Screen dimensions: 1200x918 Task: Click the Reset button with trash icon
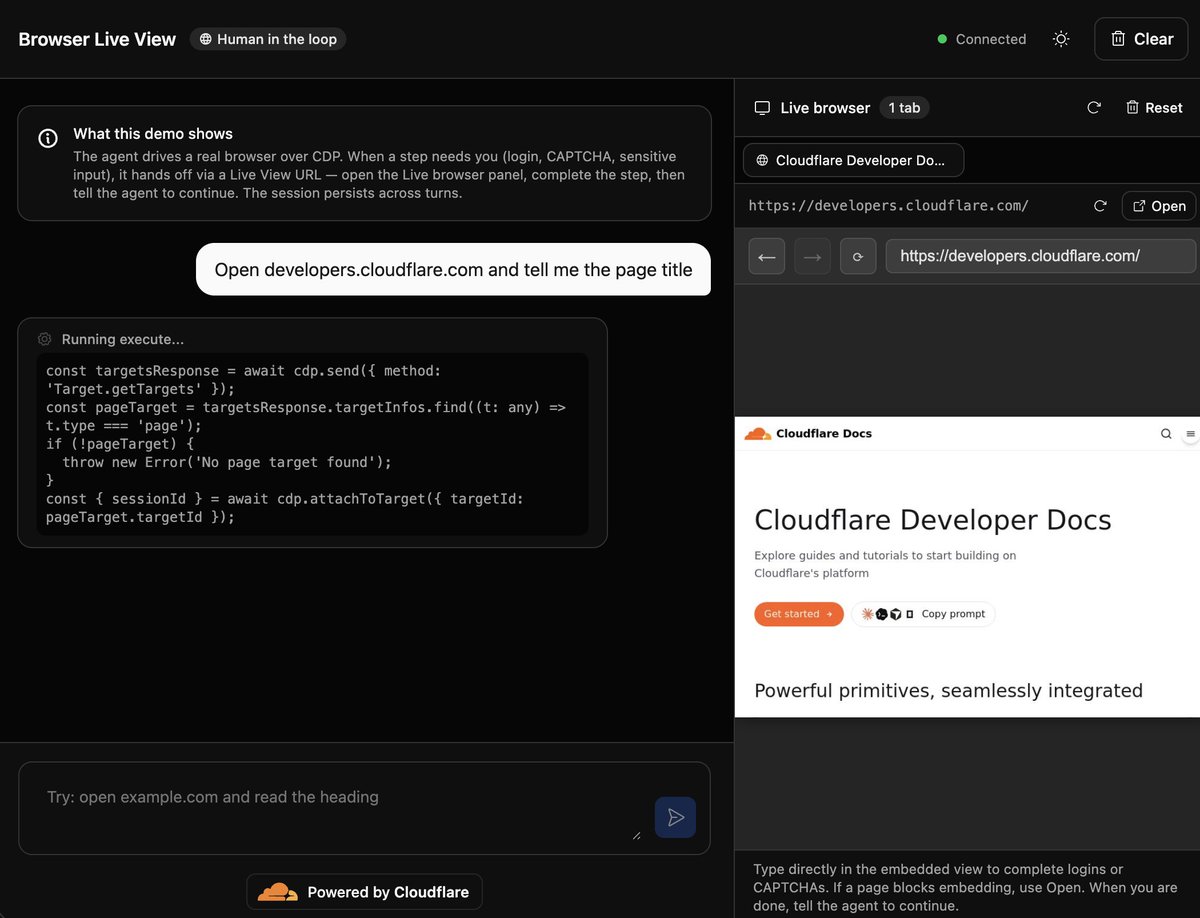[1154, 107]
